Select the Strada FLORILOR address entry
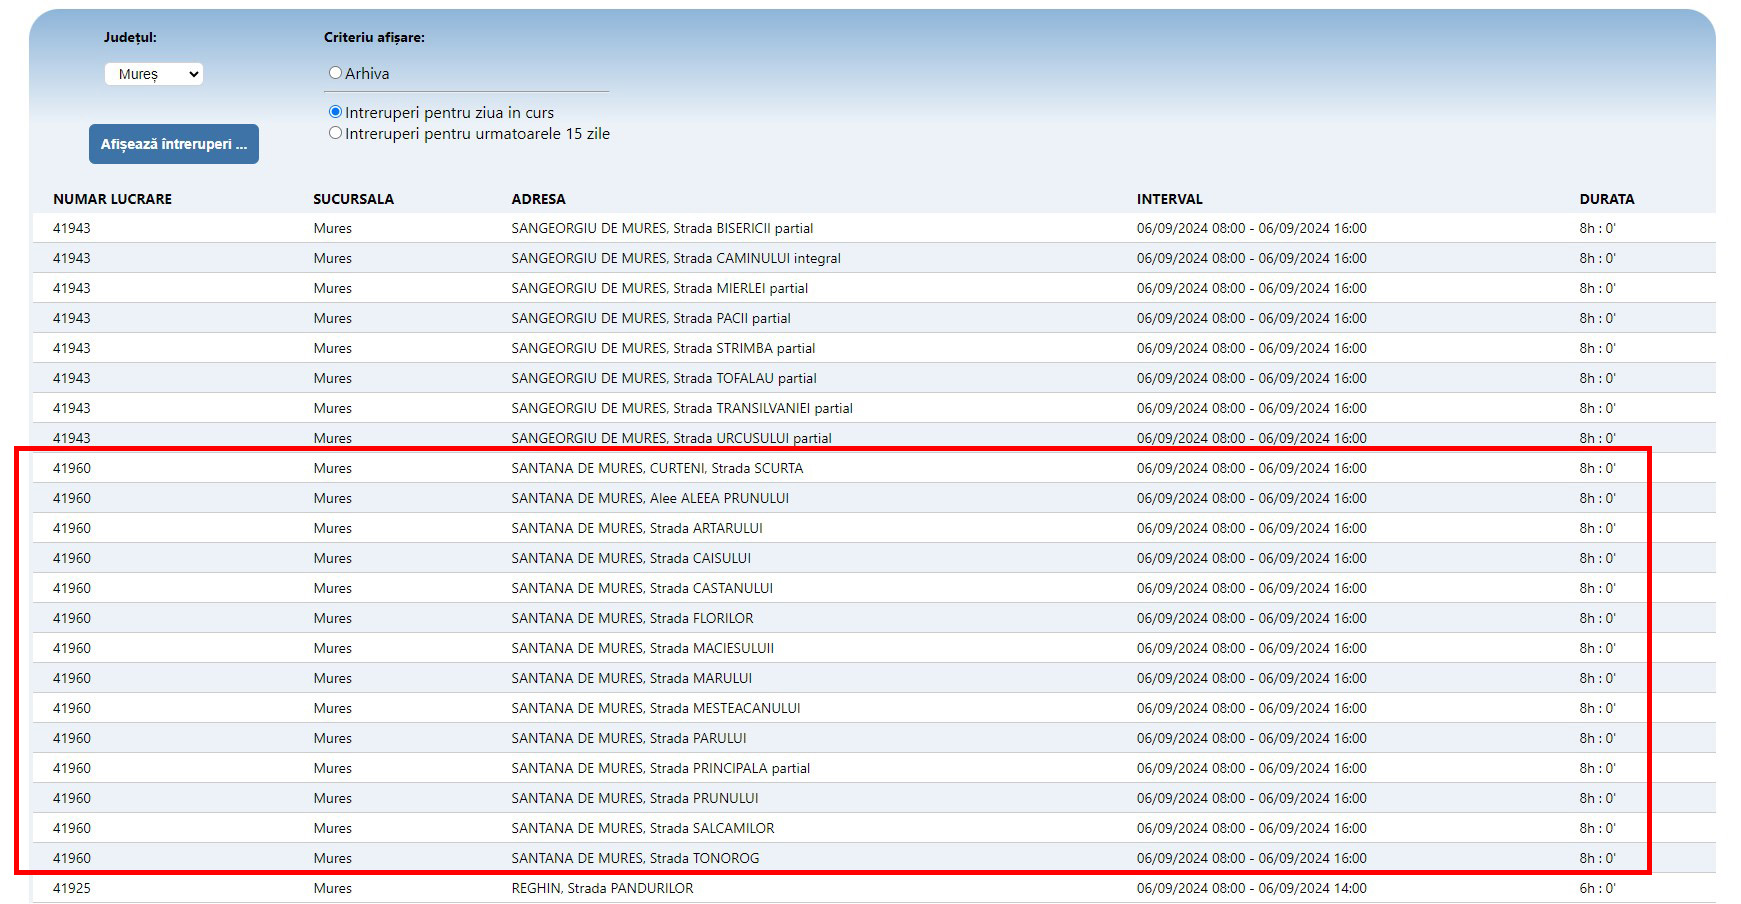This screenshot has width=1741, height=904. 632,618
